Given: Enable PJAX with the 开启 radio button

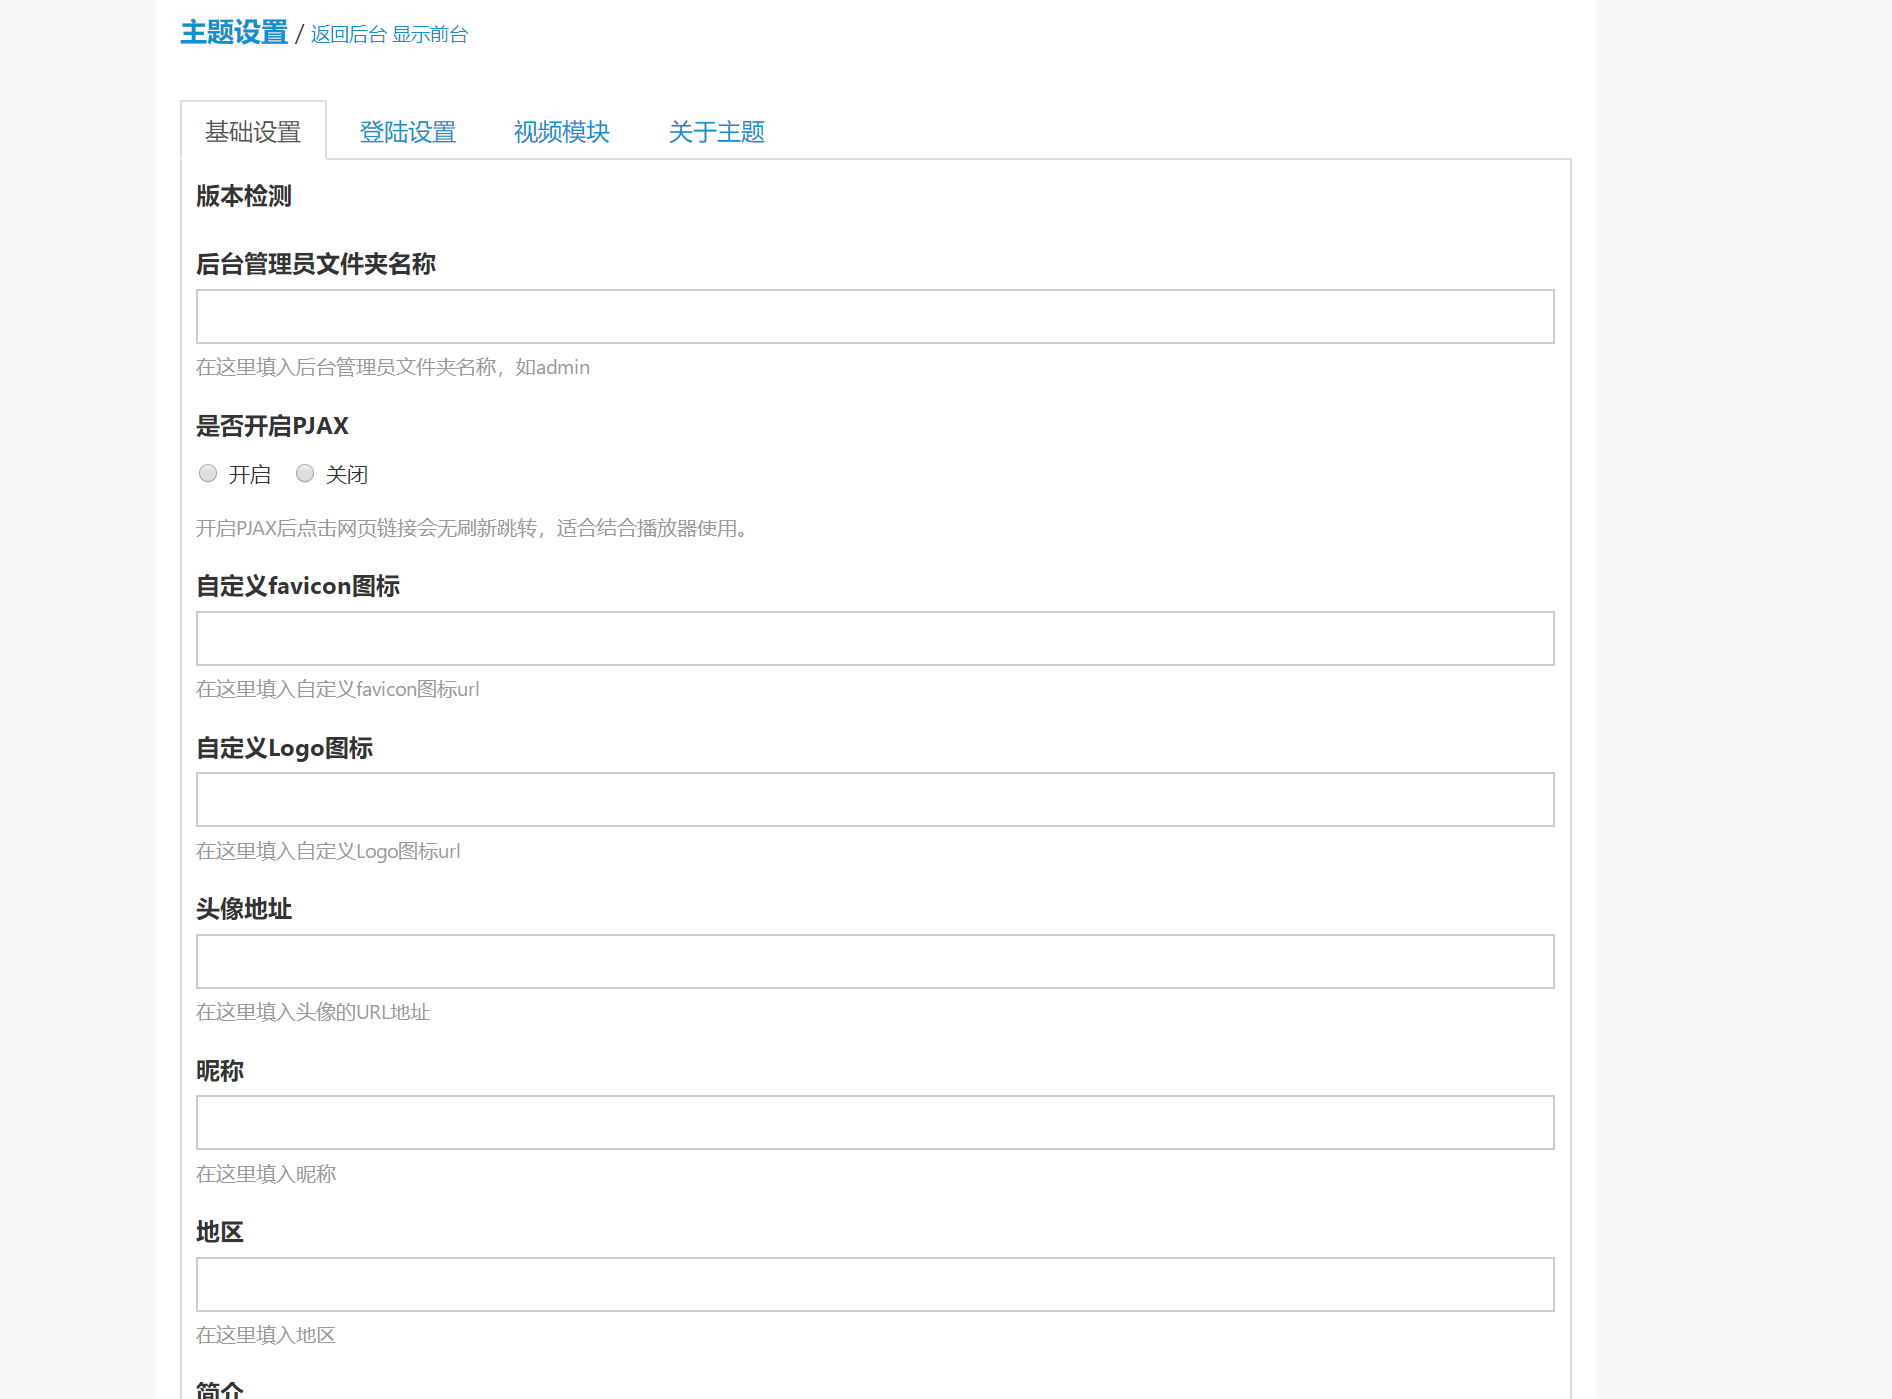Looking at the screenshot, I should coord(208,474).
